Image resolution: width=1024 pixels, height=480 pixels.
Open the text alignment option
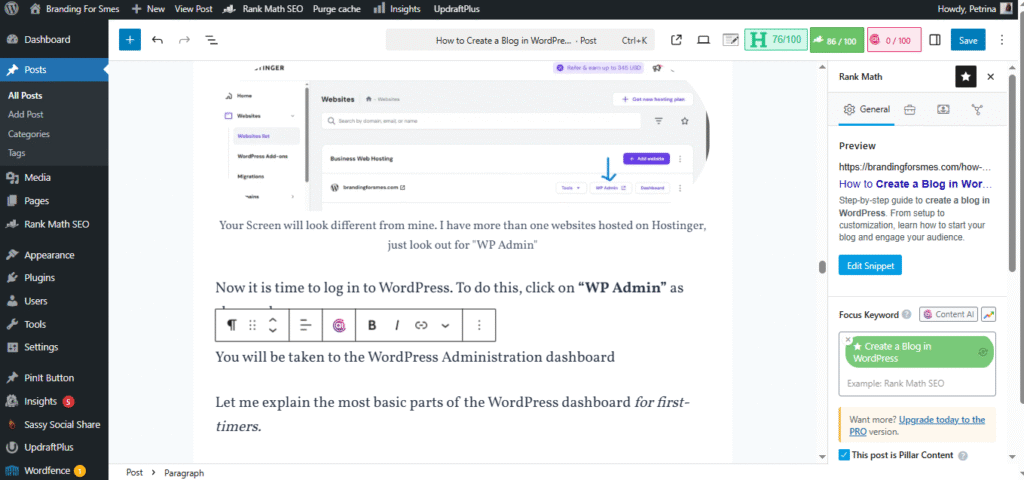pos(306,325)
